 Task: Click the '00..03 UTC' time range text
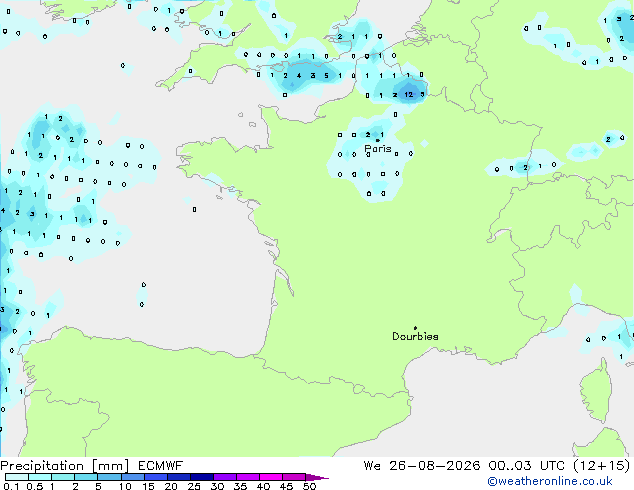click(526, 466)
